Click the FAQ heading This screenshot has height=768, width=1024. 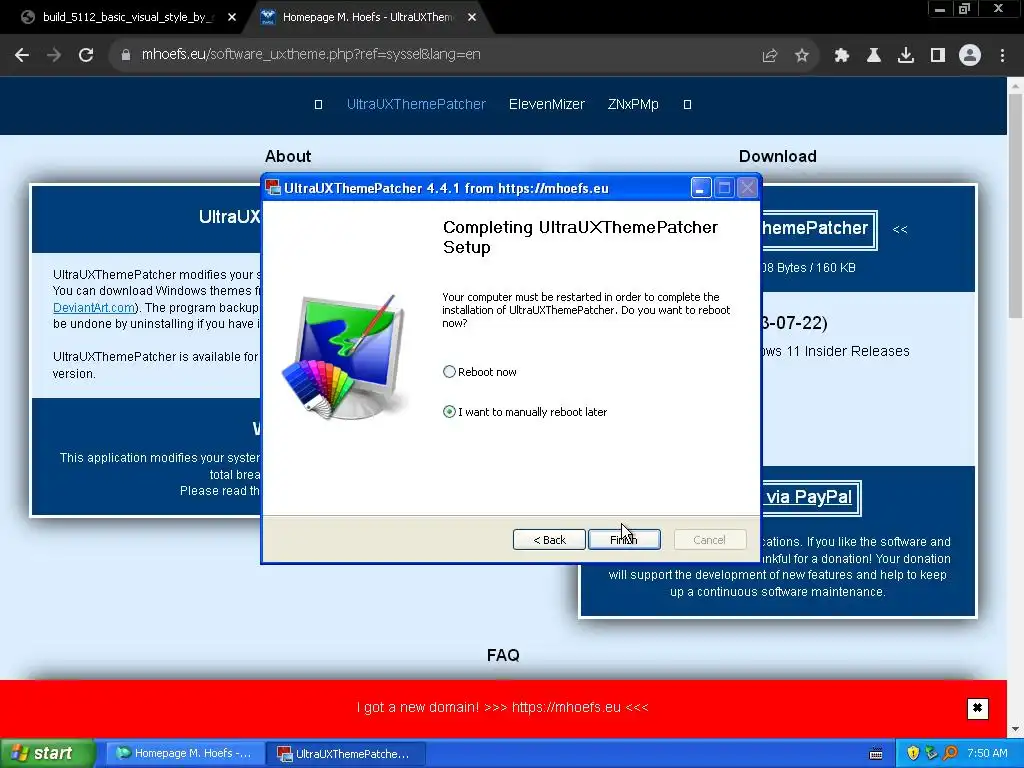coord(503,655)
